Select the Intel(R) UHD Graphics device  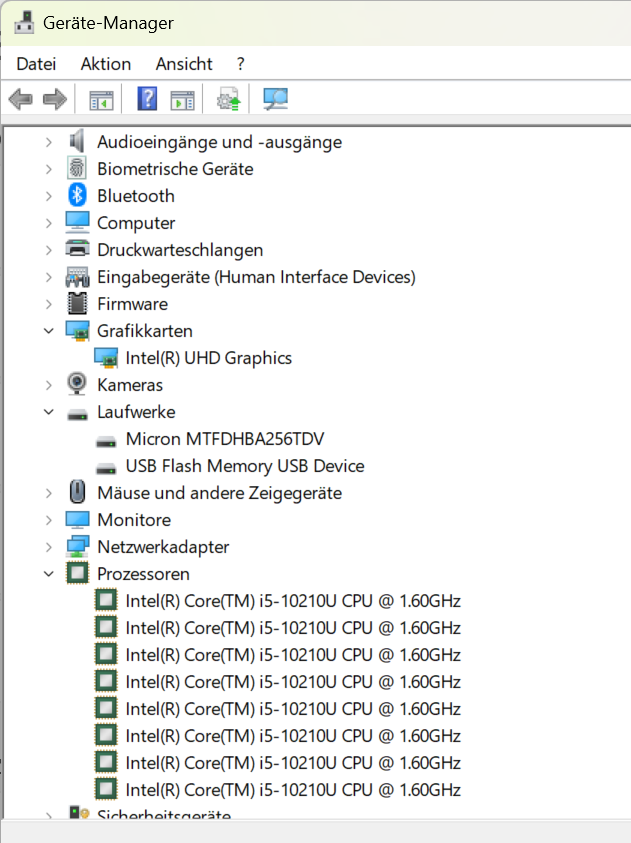click(209, 358)
